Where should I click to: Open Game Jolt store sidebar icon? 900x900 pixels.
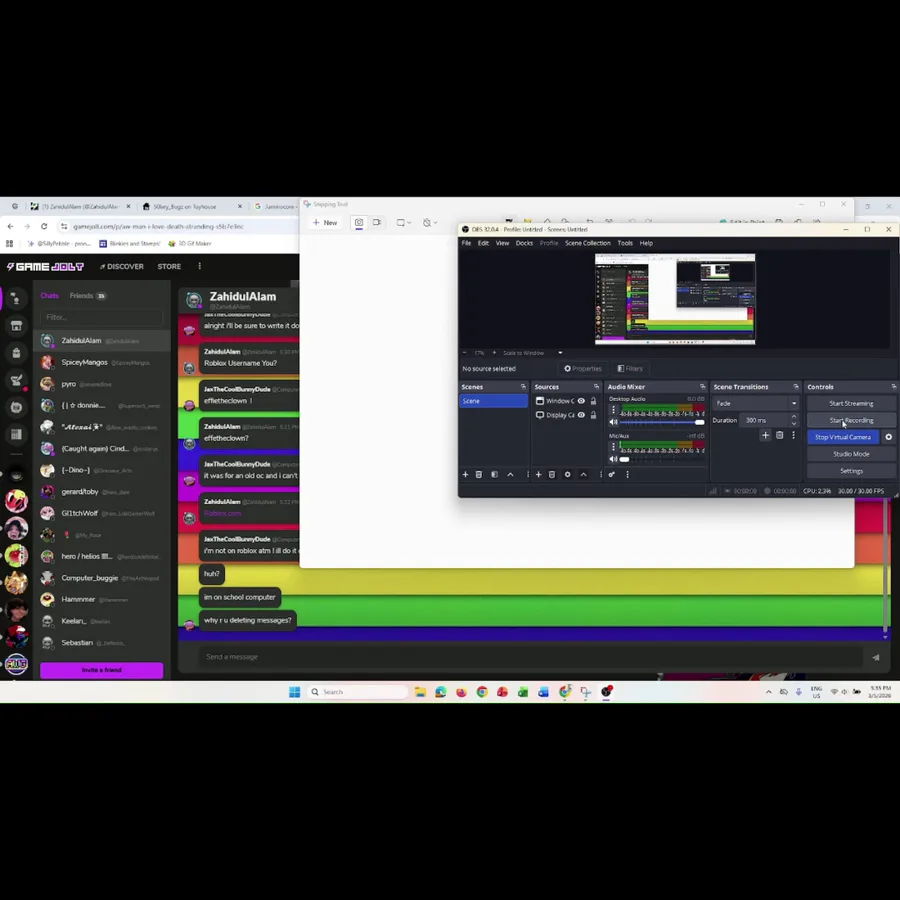pyautogui.click(x=16, y=326)
